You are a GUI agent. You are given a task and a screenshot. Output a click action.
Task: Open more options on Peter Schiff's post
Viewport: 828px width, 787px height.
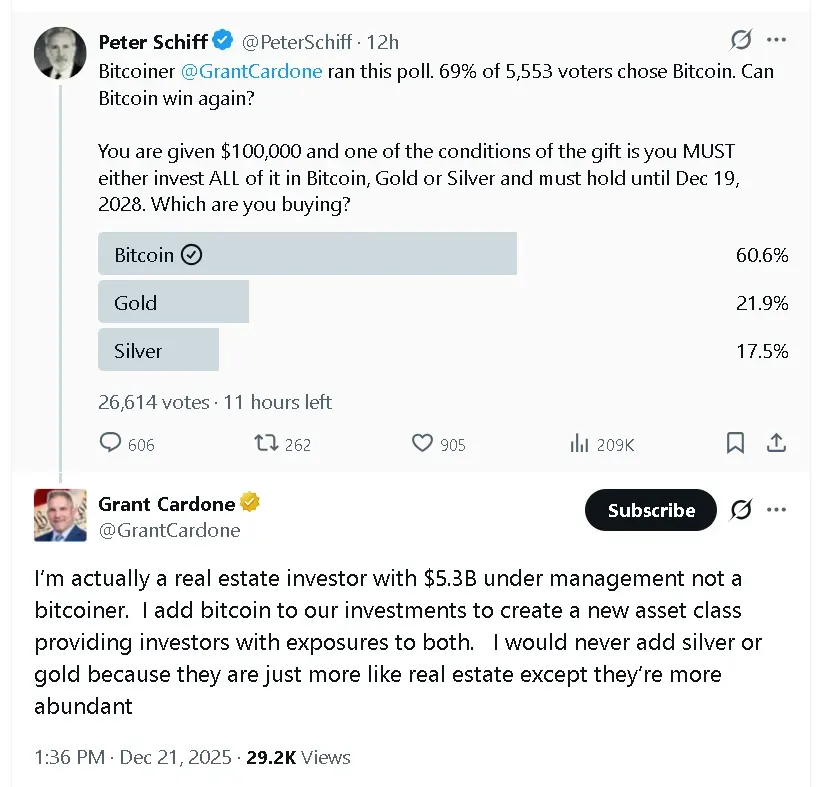(x=776, y=41)
